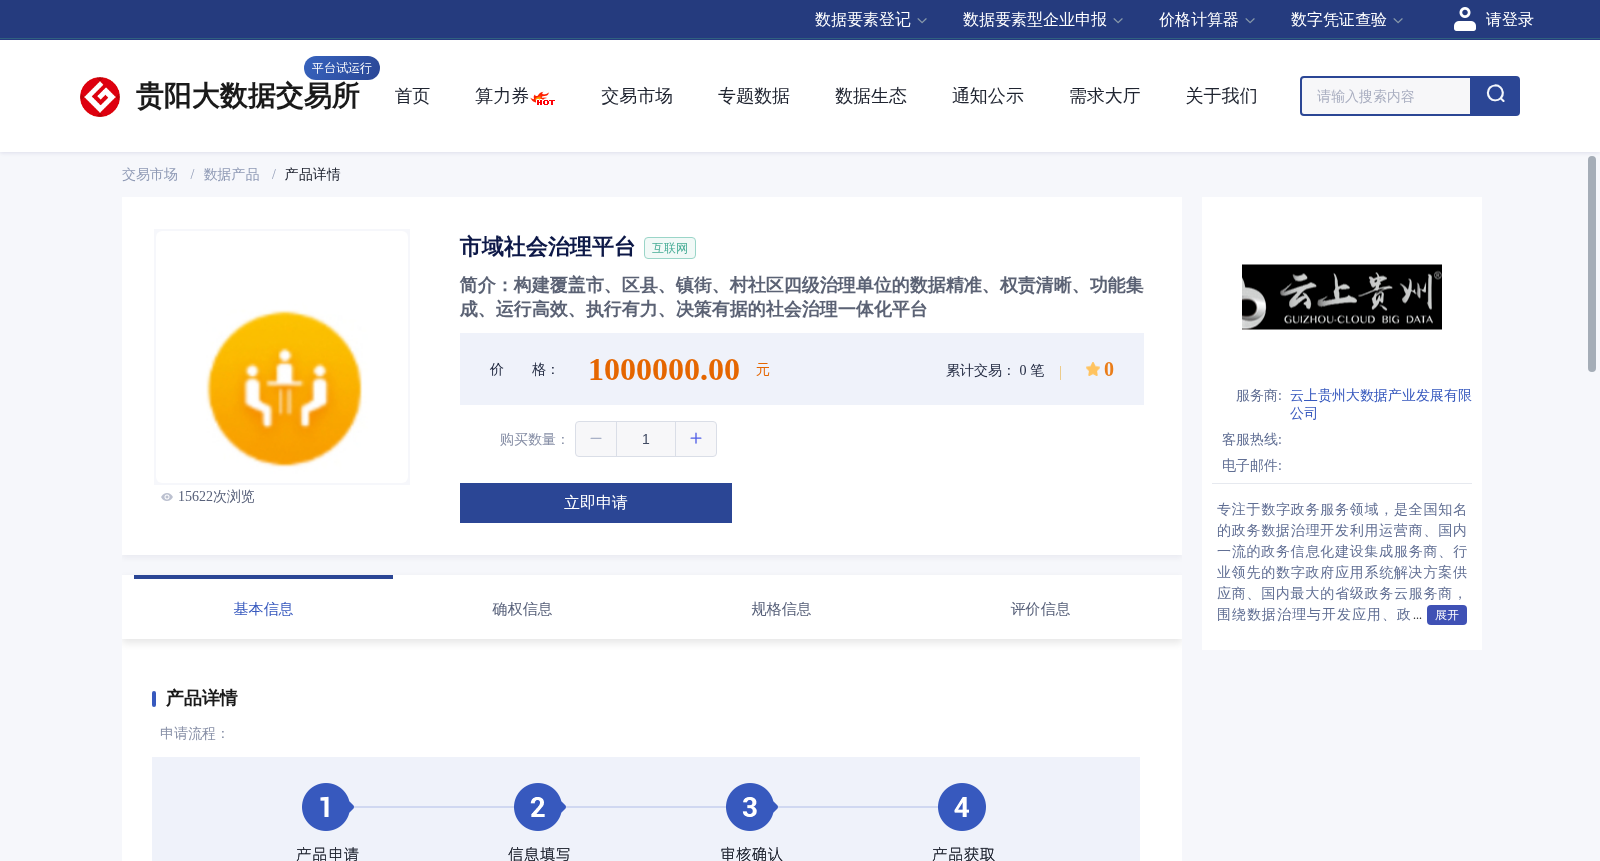Screen dimensions: 1600x861
Task: Click step 3 circle 审核确认
Action: click(x=750, y=807)
